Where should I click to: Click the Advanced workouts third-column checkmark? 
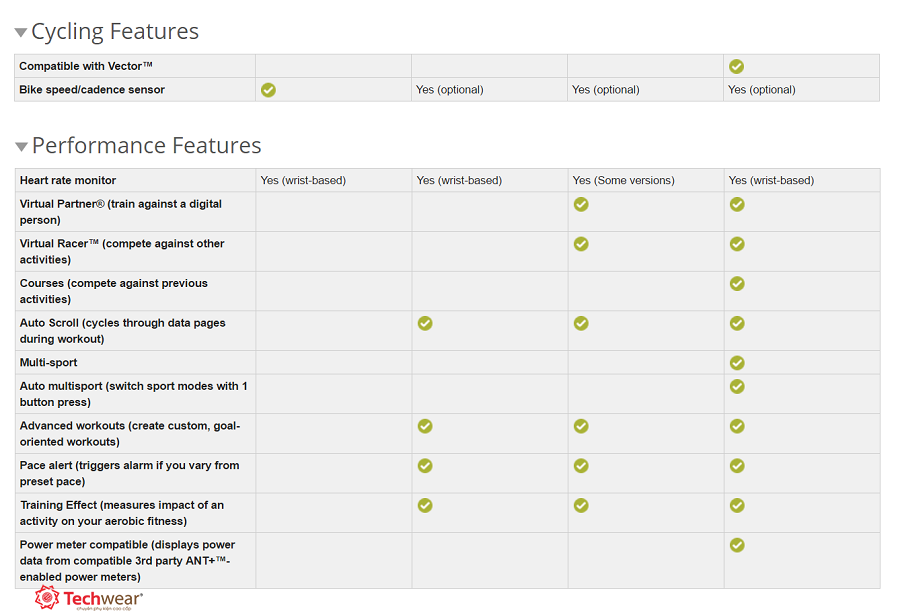click(581, 426)
